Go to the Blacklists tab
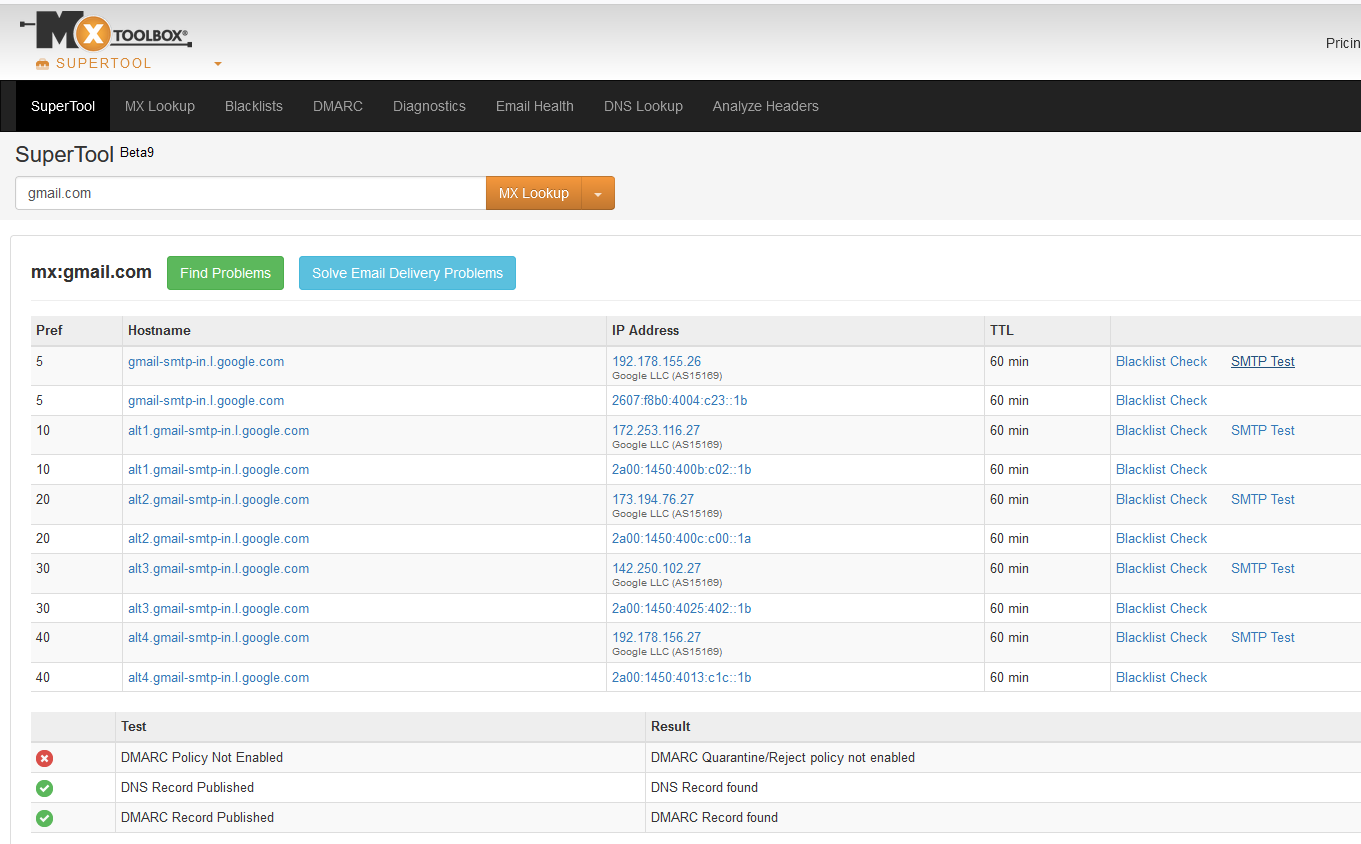This screenshot has height=844, width=1361. pos(254,106)
